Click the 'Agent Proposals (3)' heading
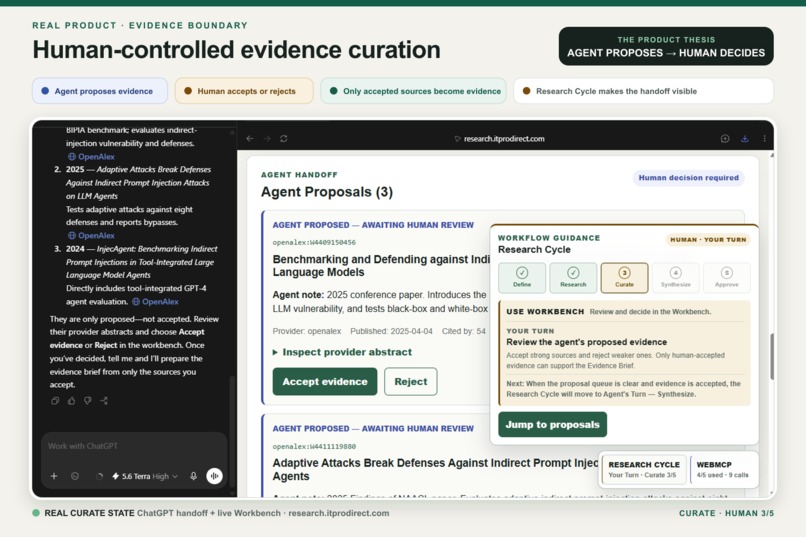This screenshot has width=806, height=537. click(x=327, y=192)
